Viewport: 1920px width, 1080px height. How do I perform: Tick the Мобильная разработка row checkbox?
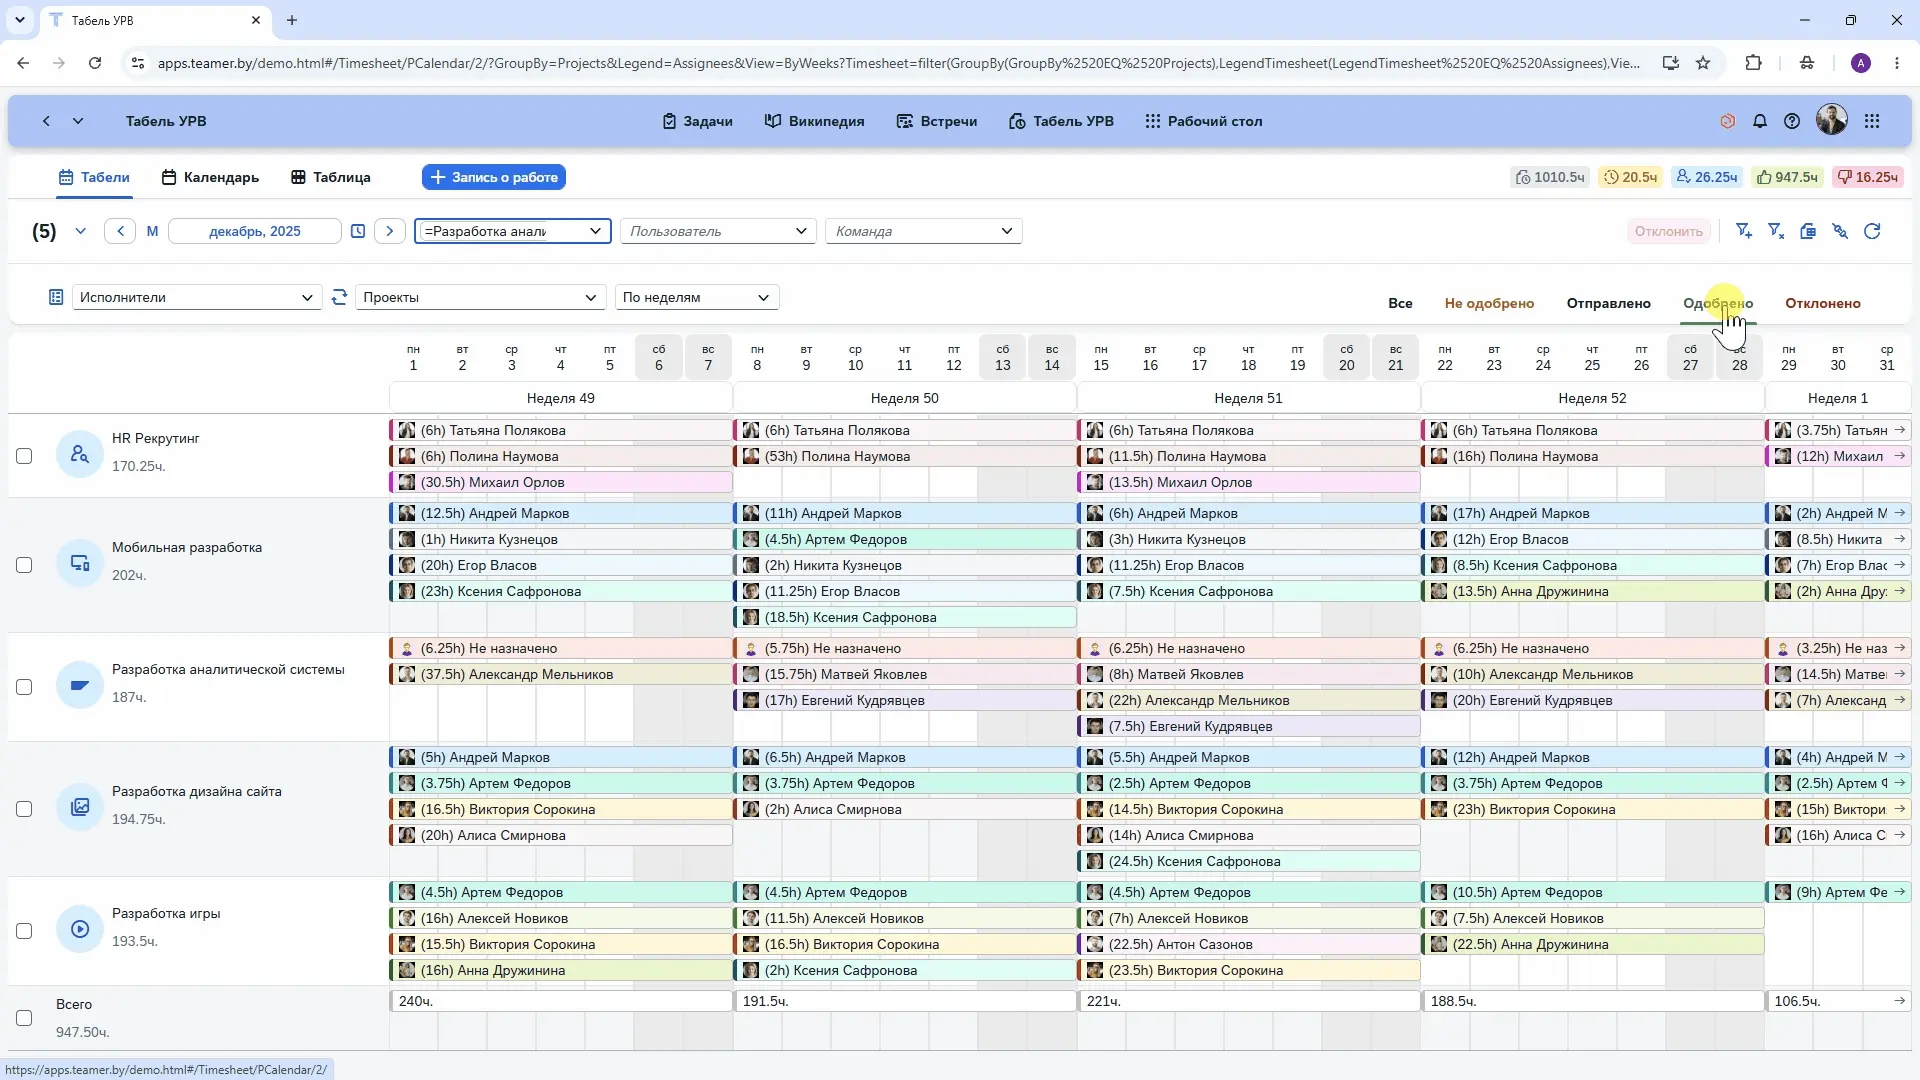point(24,565)
